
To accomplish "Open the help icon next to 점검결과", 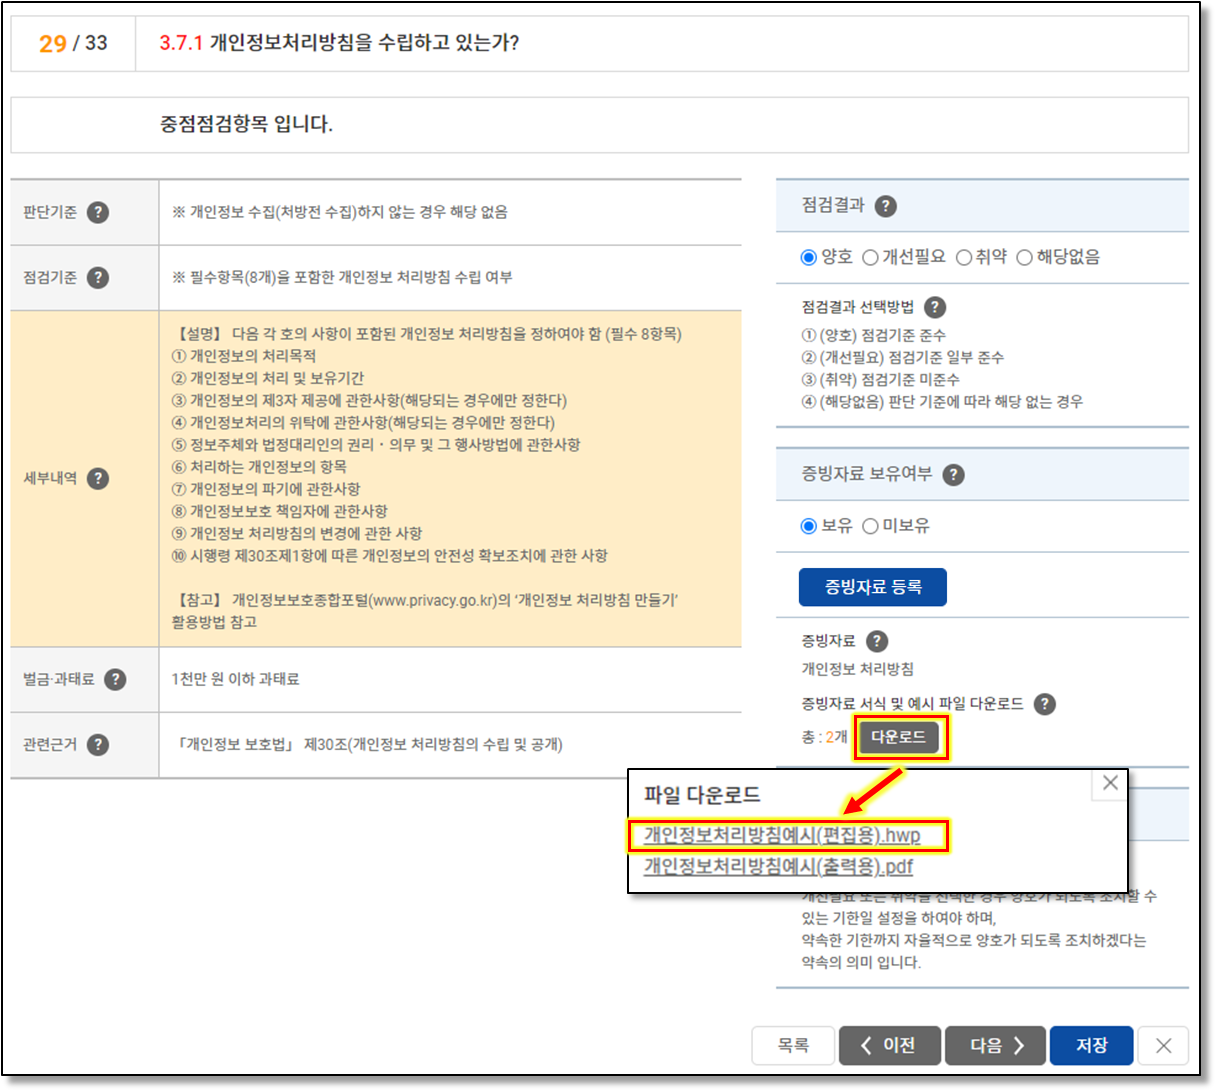I will coord(885,206).
